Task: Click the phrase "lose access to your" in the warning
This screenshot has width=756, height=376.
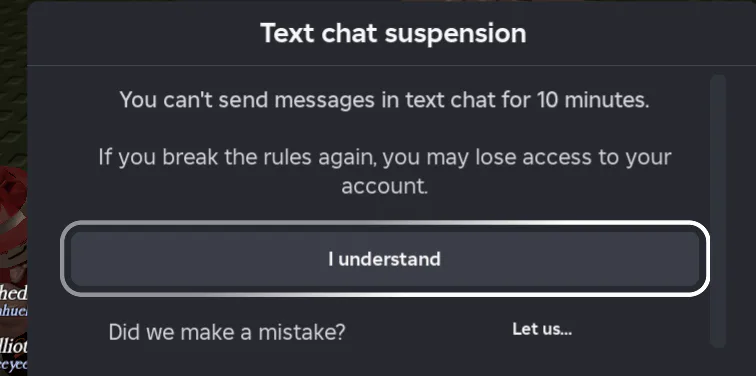Action: pyautogui.click(x=574, y=158)
